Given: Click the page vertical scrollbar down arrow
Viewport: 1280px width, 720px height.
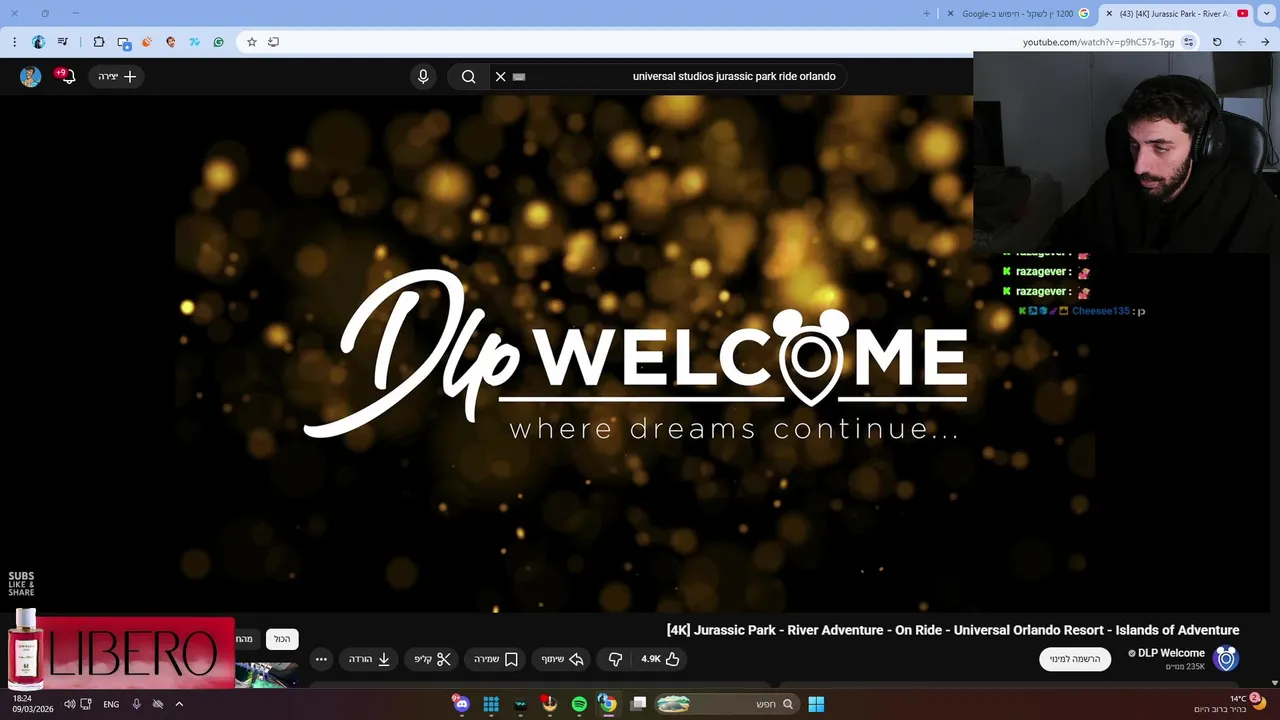Looking at the screenshot, I should pyautogui.click(x=1274, y=683).
